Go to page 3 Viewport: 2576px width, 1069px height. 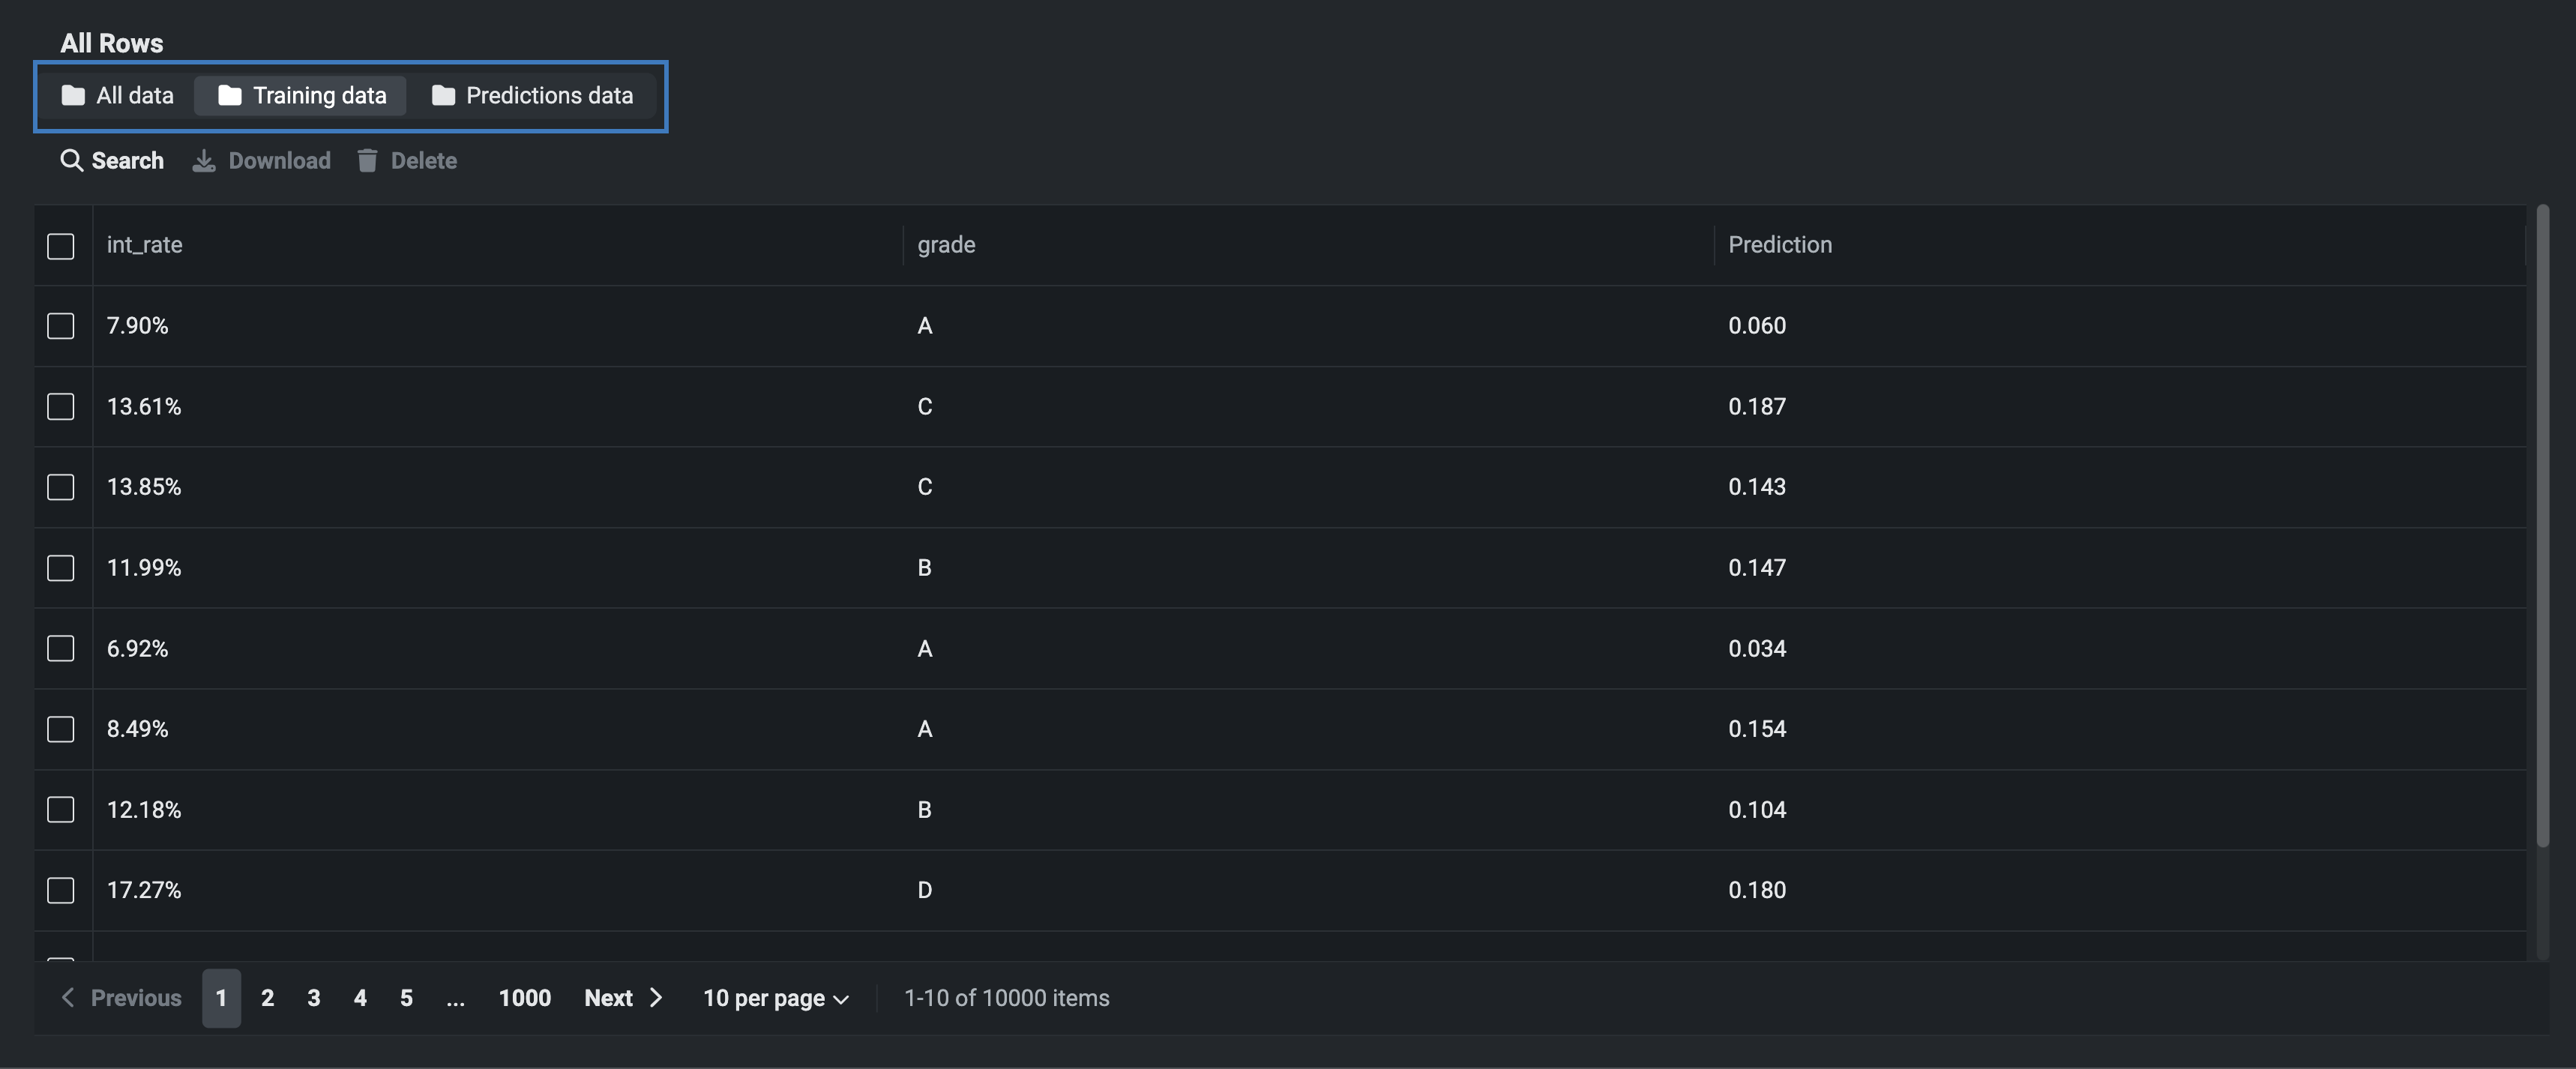[313, 998]
